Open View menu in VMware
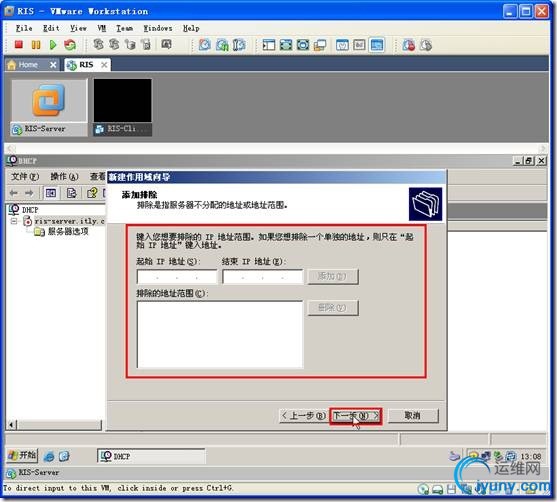This screenshot has width=557, height=502. (78, 28)
